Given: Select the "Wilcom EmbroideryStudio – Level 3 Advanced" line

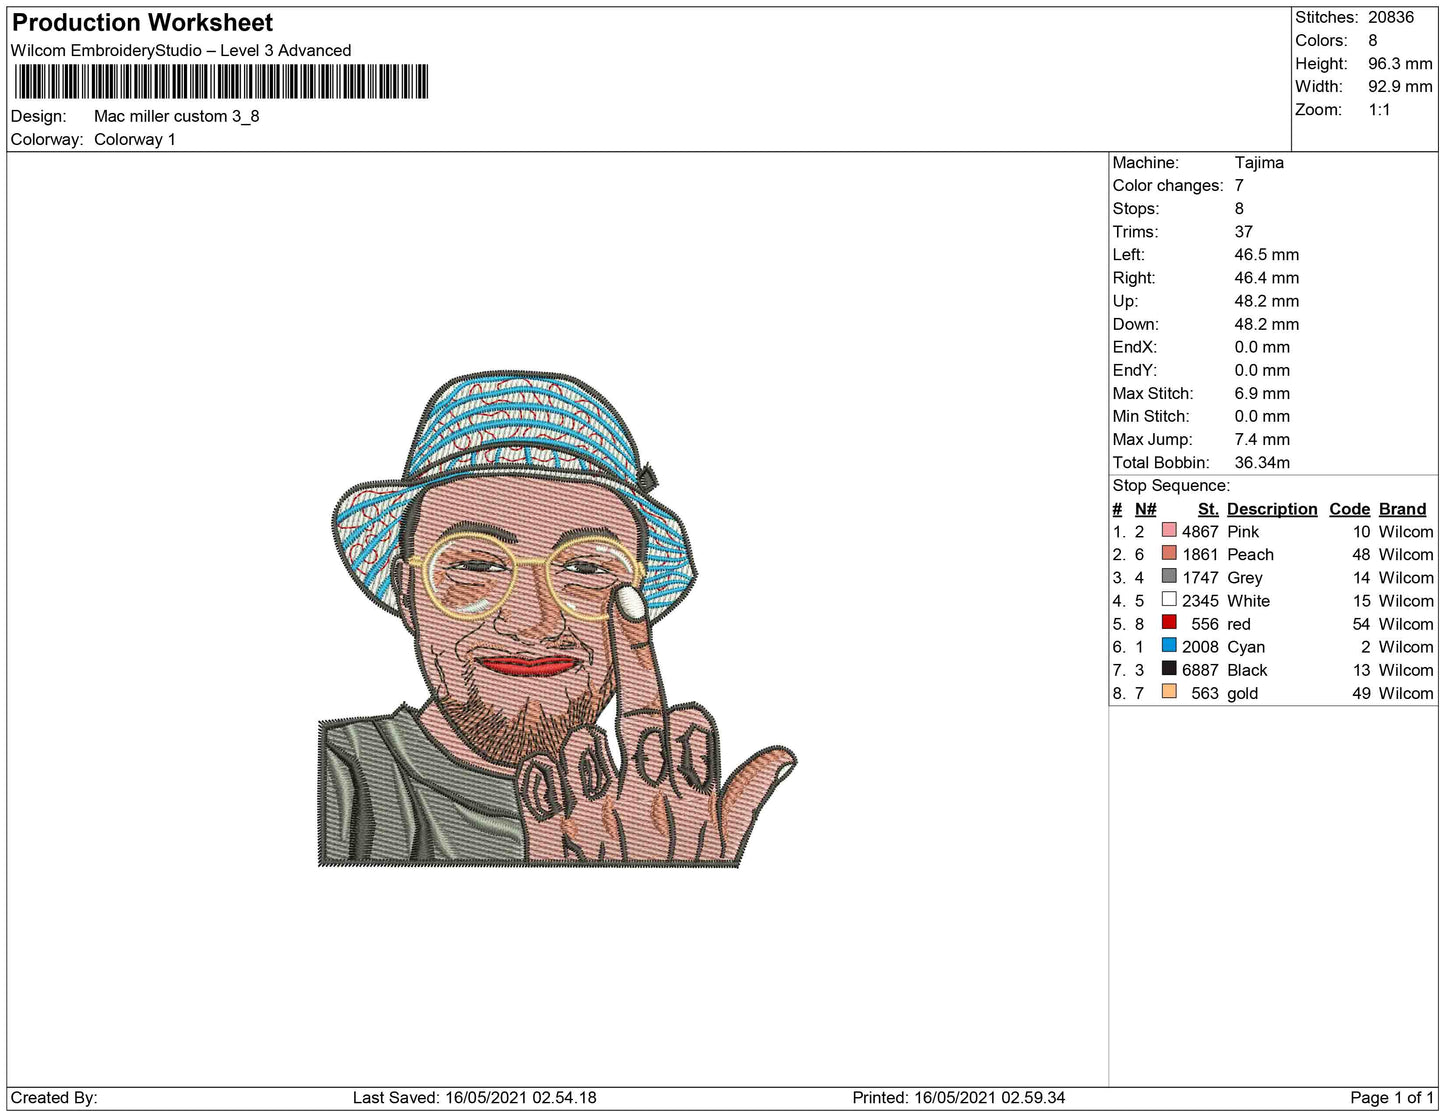Looking at the screenshot, I should 181,50.
